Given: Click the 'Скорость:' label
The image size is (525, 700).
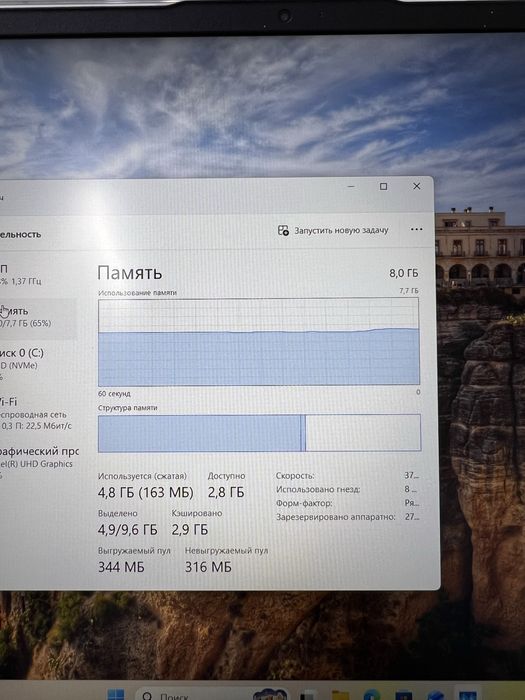Looking at the screenshot, I should [295, 476].
